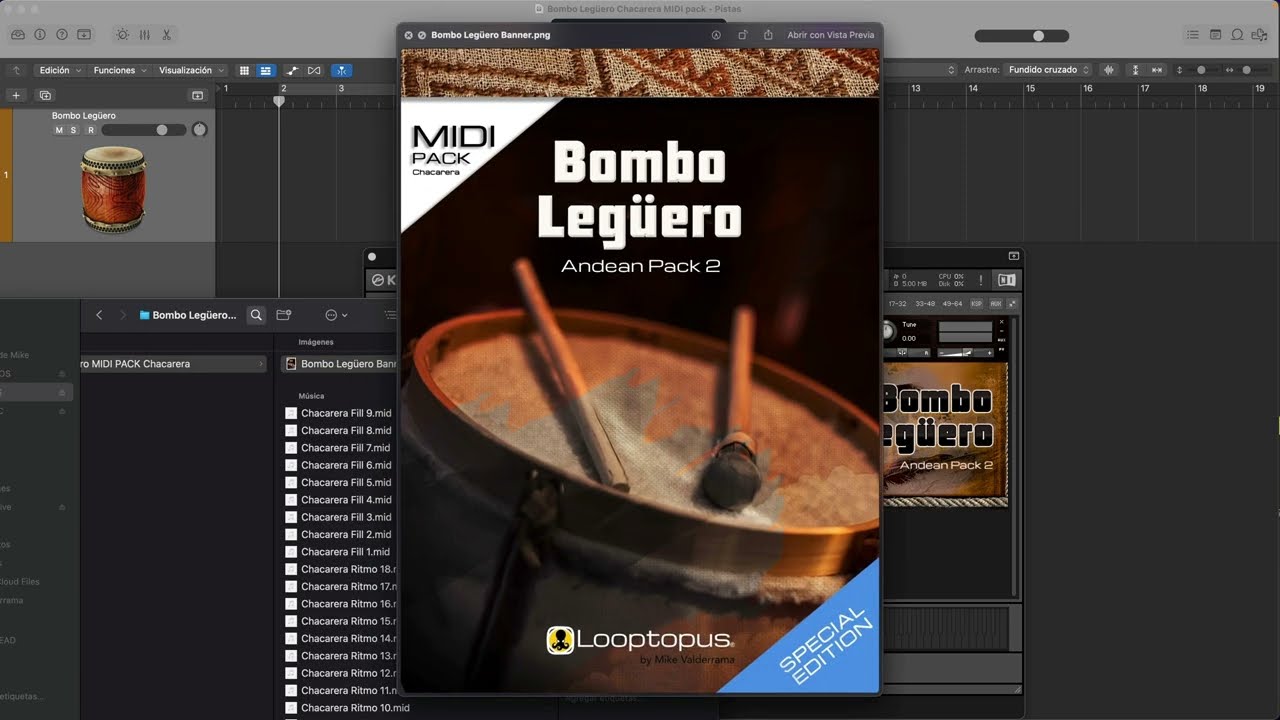This screenshot has width=1280, height=720.
Task: Click the vertical auto-zoom button
Action: tap(1135, 70)
